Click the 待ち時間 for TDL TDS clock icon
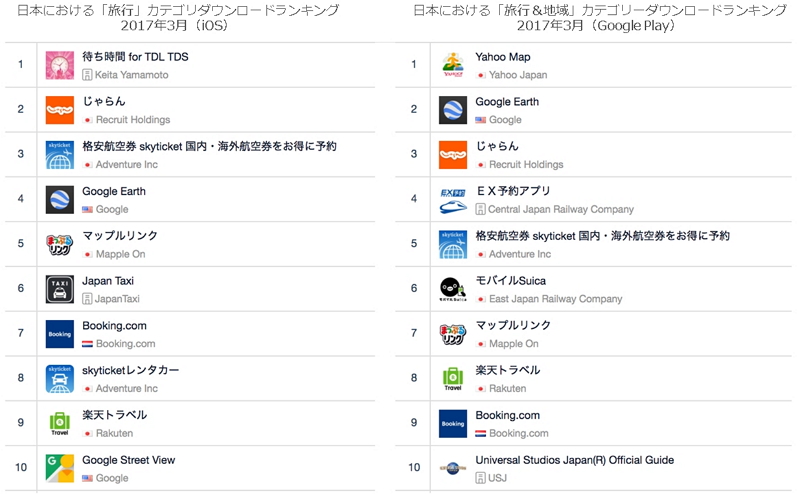The image size is (800, 494). [60, 65]
